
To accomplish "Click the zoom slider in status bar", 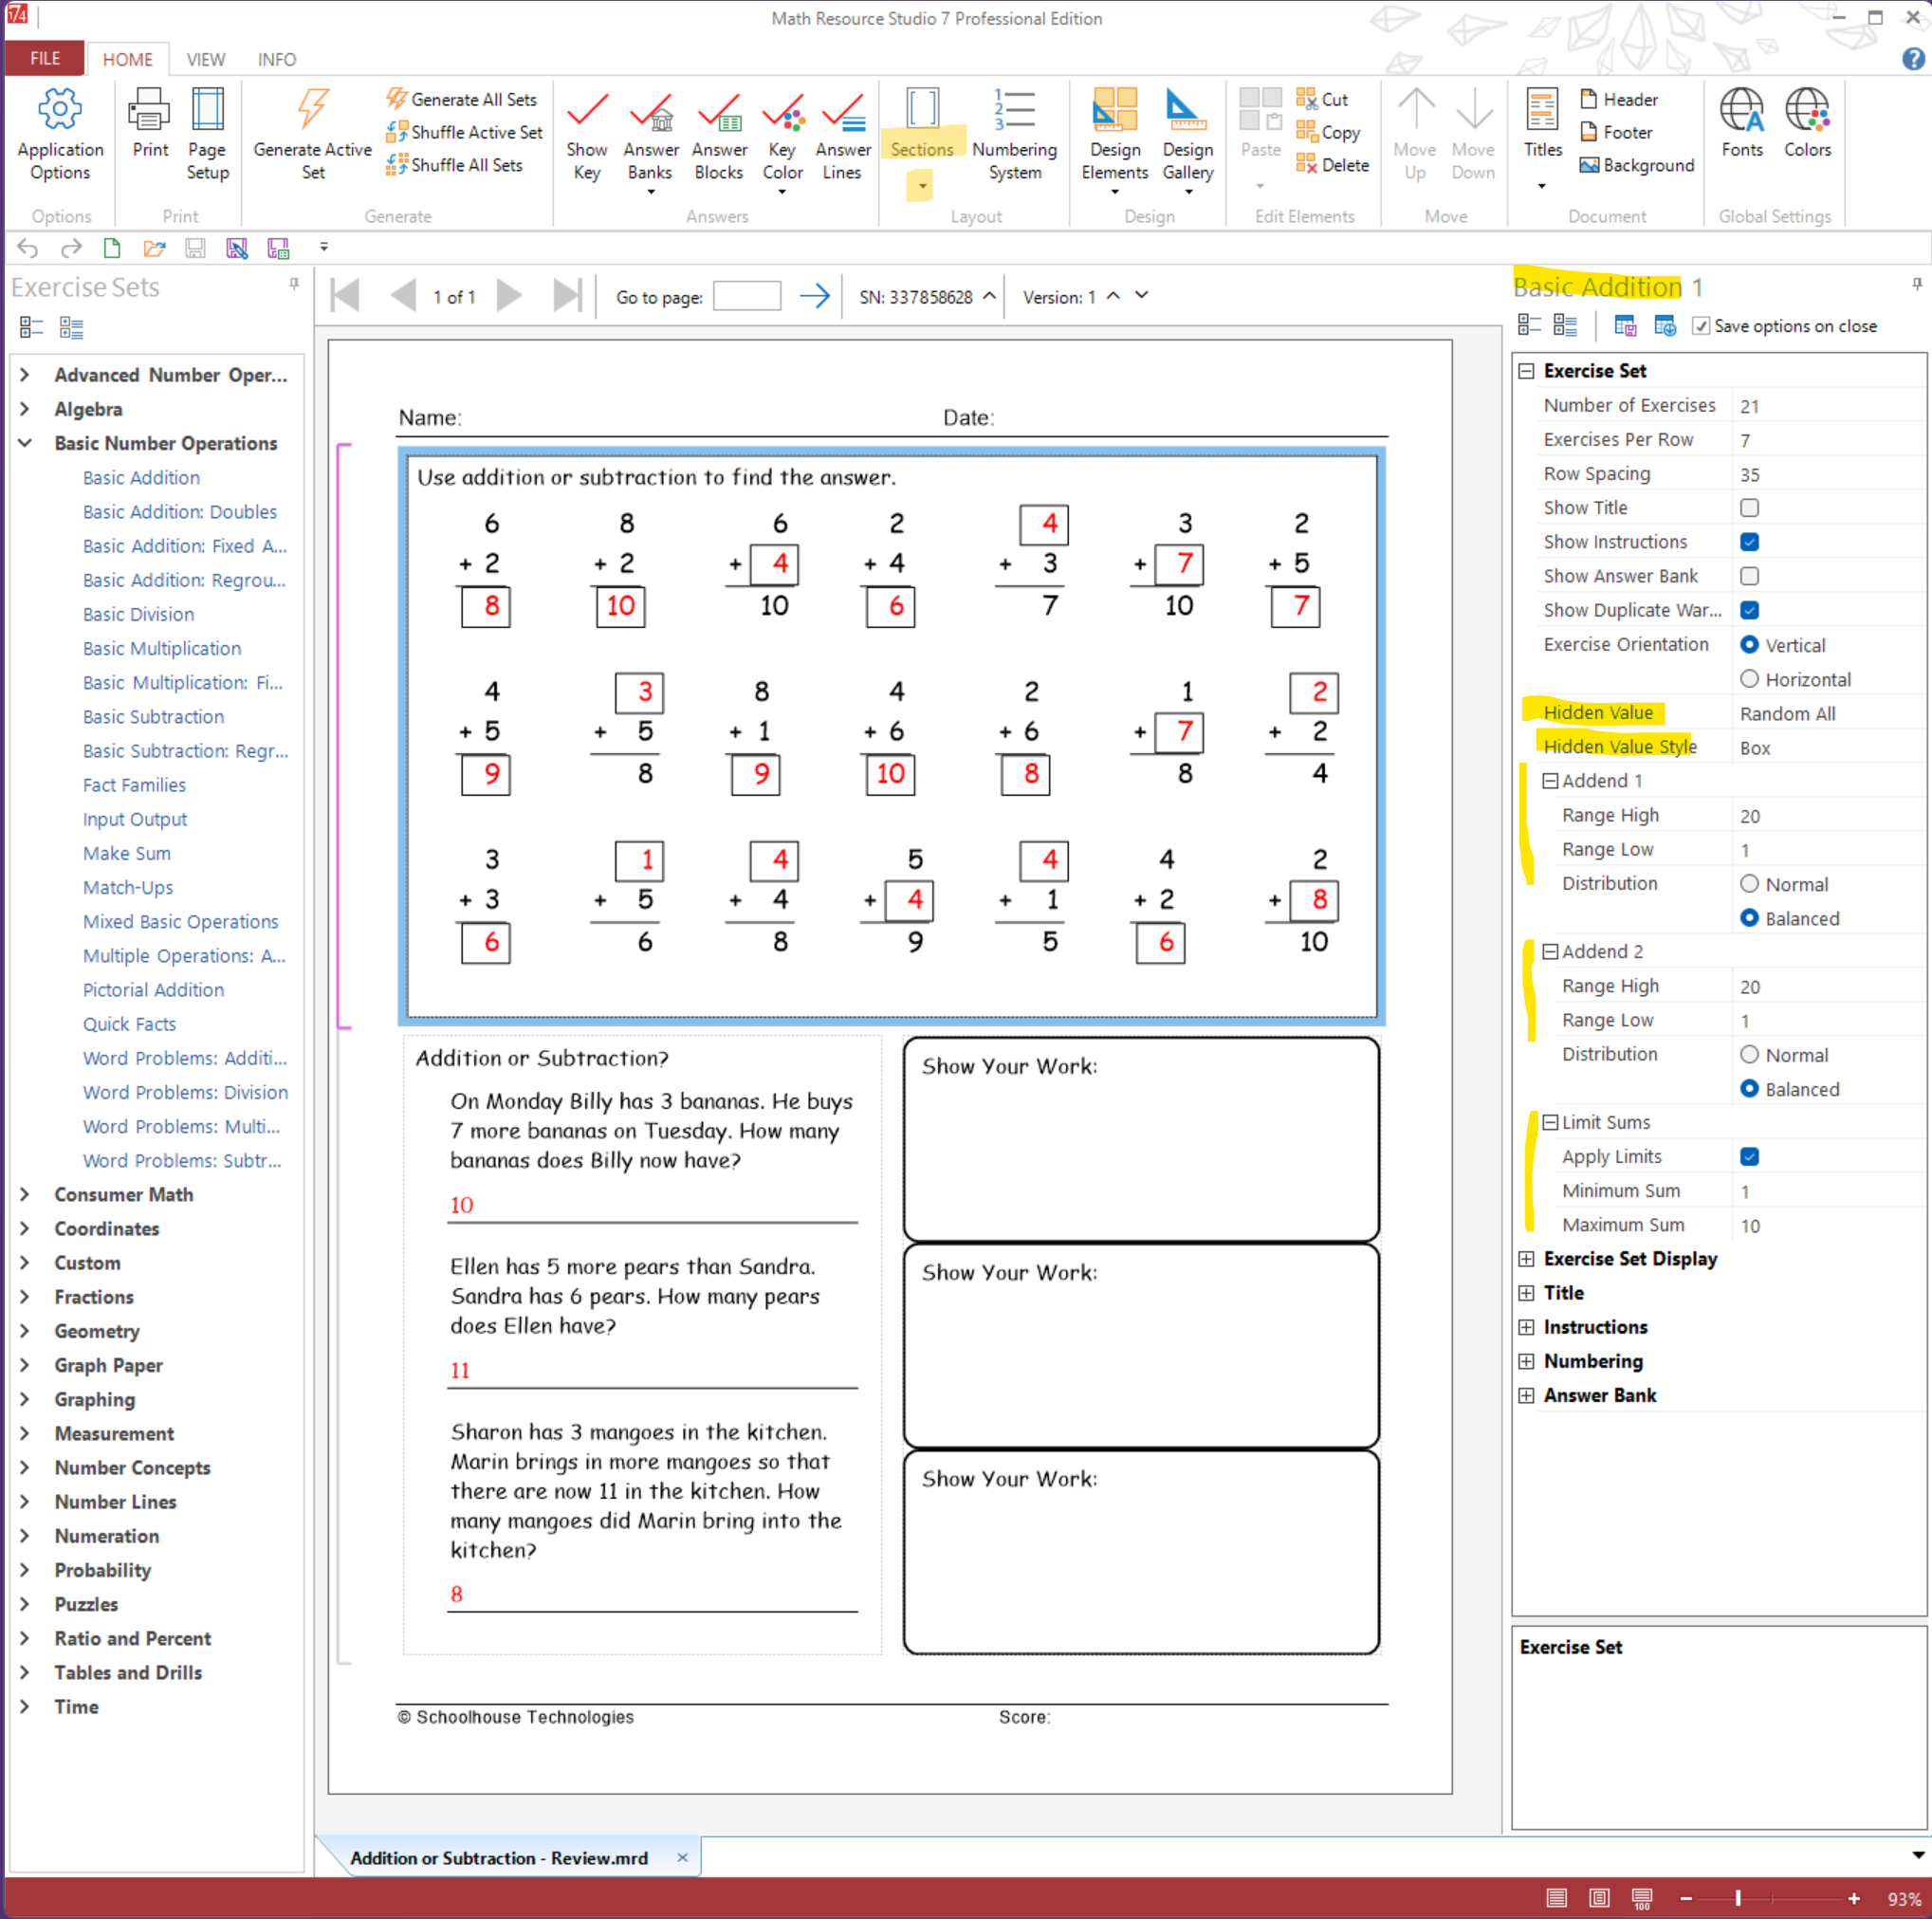I will tap(1738, 1897).
